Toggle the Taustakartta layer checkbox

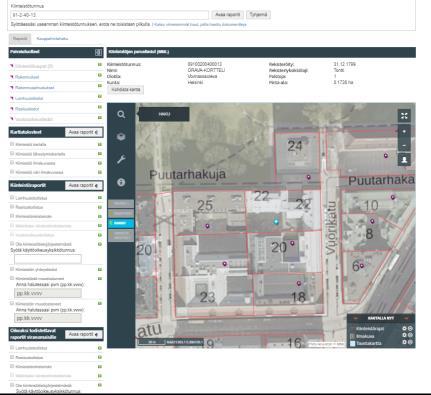[353, 343]
